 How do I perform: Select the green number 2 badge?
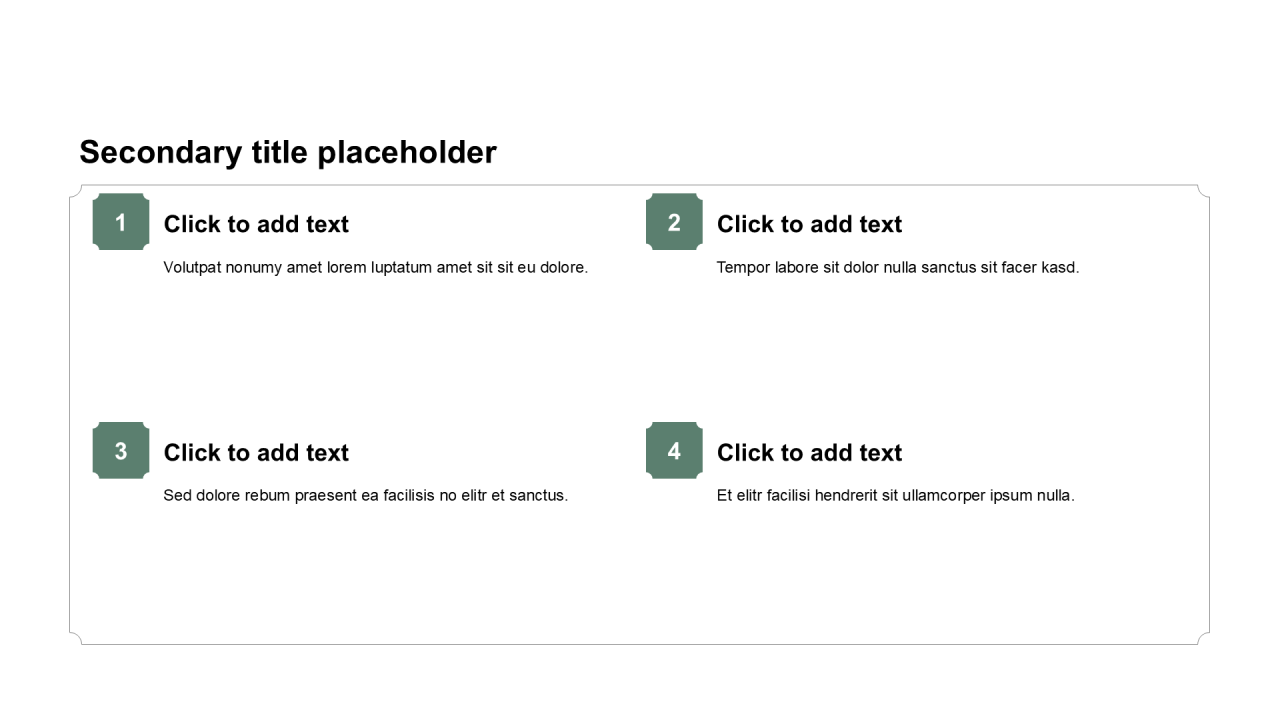point(674,222)
